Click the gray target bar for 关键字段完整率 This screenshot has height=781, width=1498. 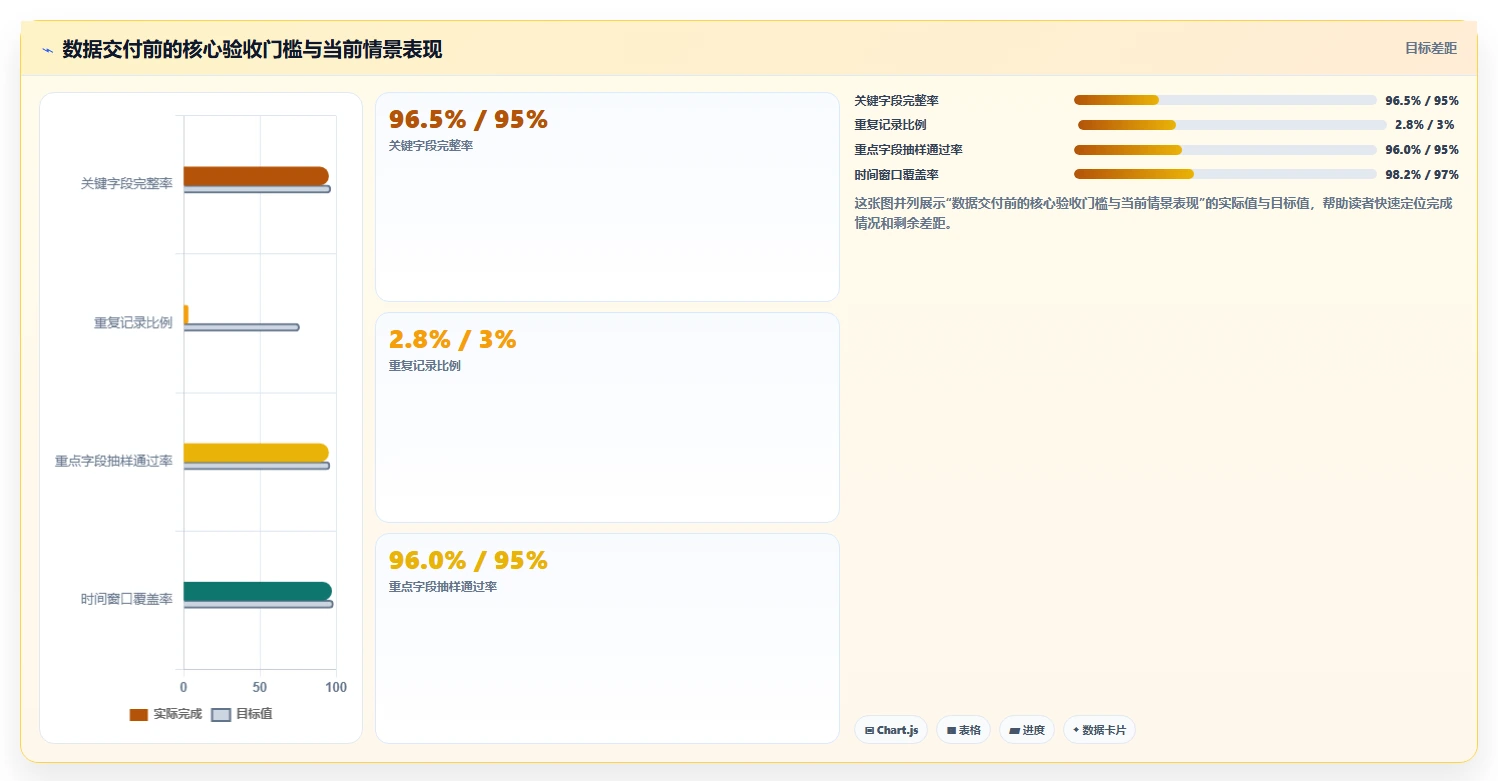257,189
